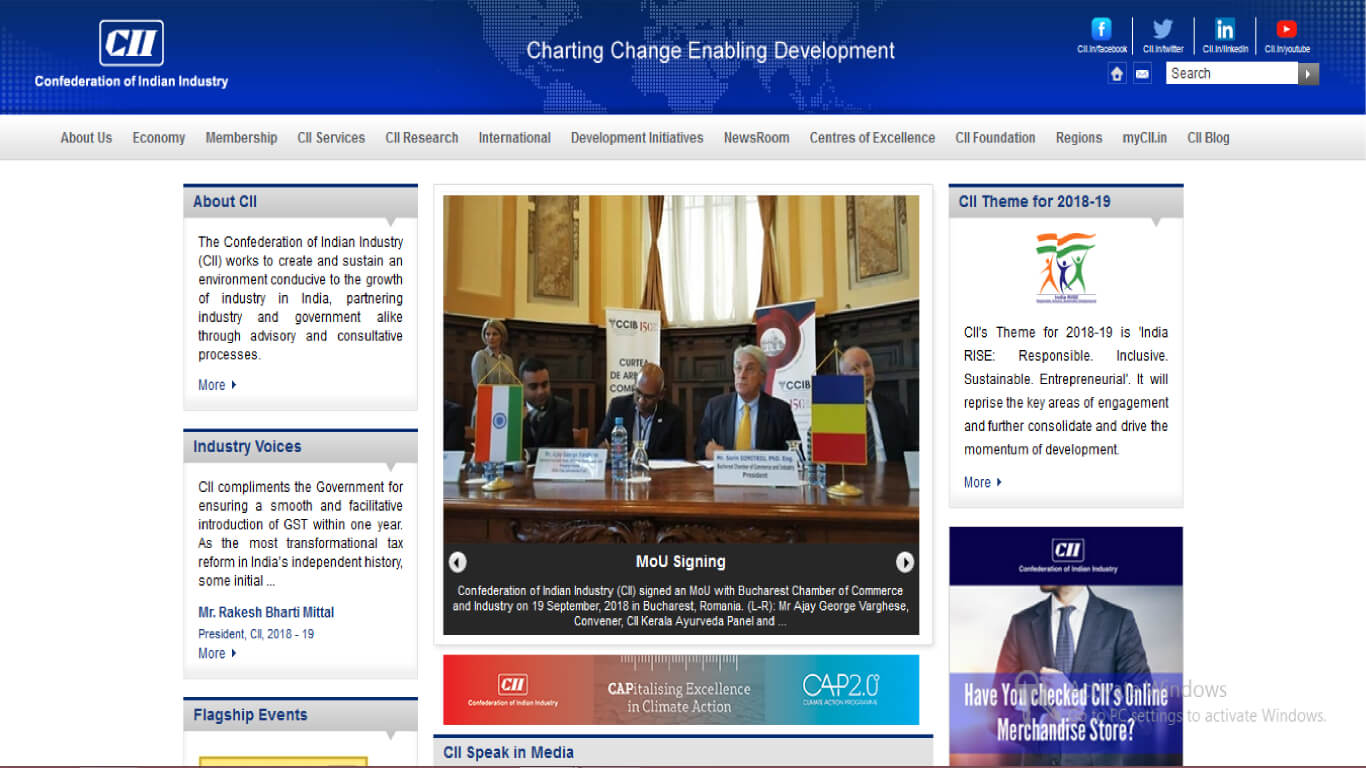The height and width of the screenshot is (768, 1366).
Task: Open the Development Initiatives menu
Action: click(637, 138)
